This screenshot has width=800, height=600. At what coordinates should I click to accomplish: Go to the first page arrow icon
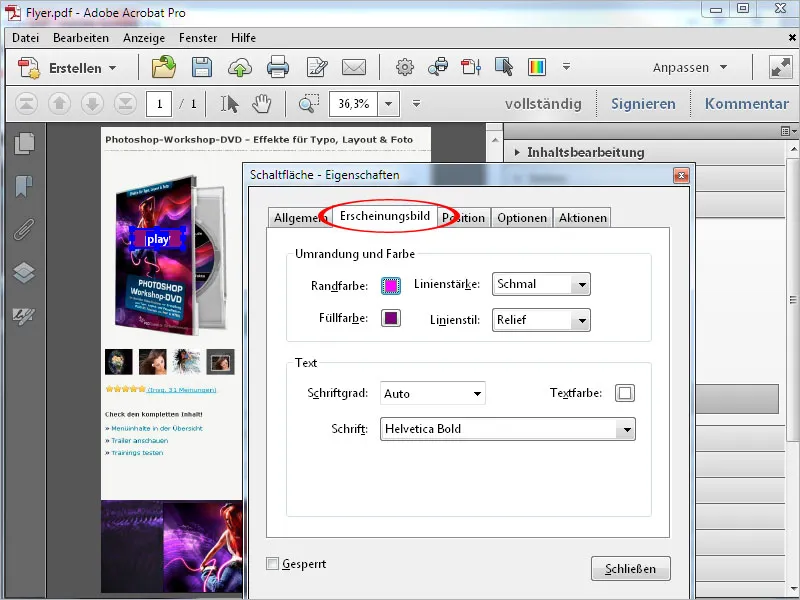(27, 104)
